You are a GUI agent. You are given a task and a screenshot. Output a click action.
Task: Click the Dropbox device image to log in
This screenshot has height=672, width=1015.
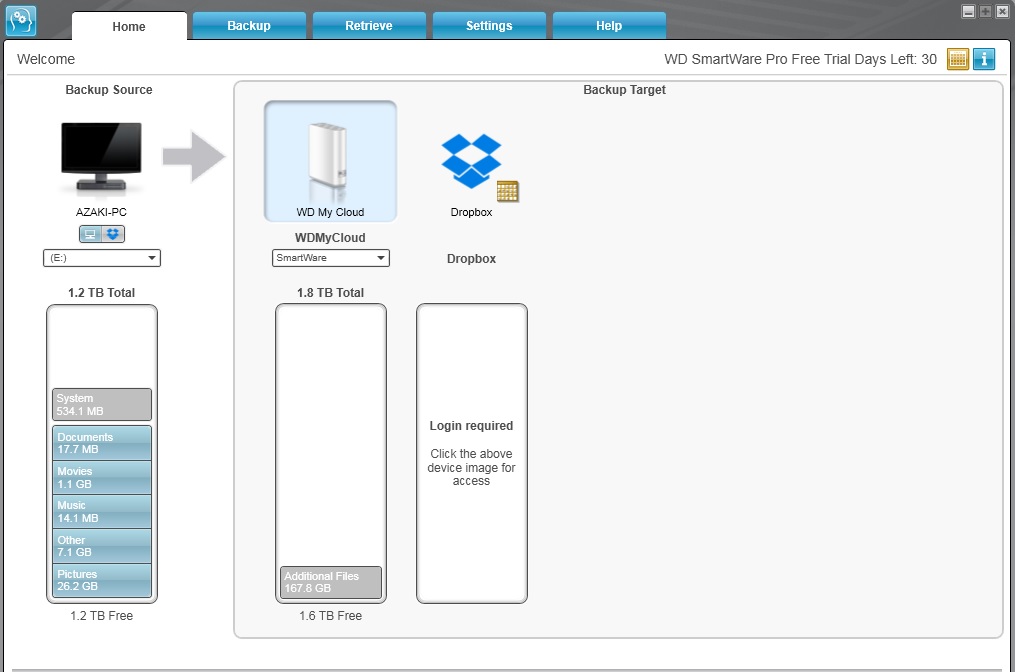click(471, 161)
